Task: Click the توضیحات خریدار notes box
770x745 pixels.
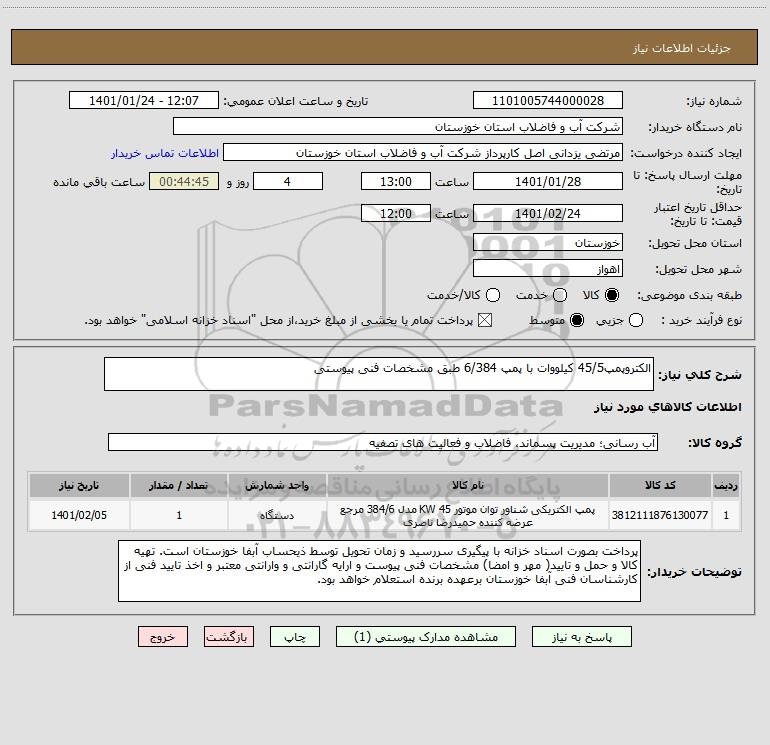Action: click(379, 571)
